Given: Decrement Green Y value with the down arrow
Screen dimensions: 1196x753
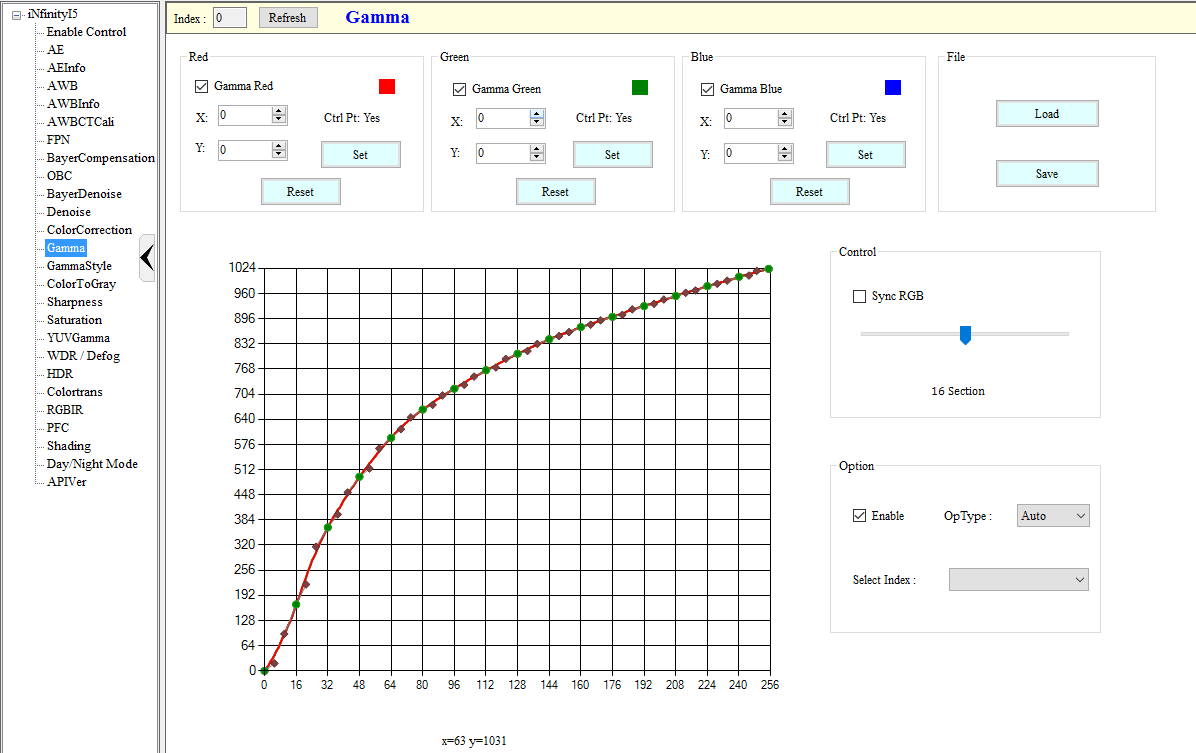Looking at the screenshot, I should (x=535, y=159).
